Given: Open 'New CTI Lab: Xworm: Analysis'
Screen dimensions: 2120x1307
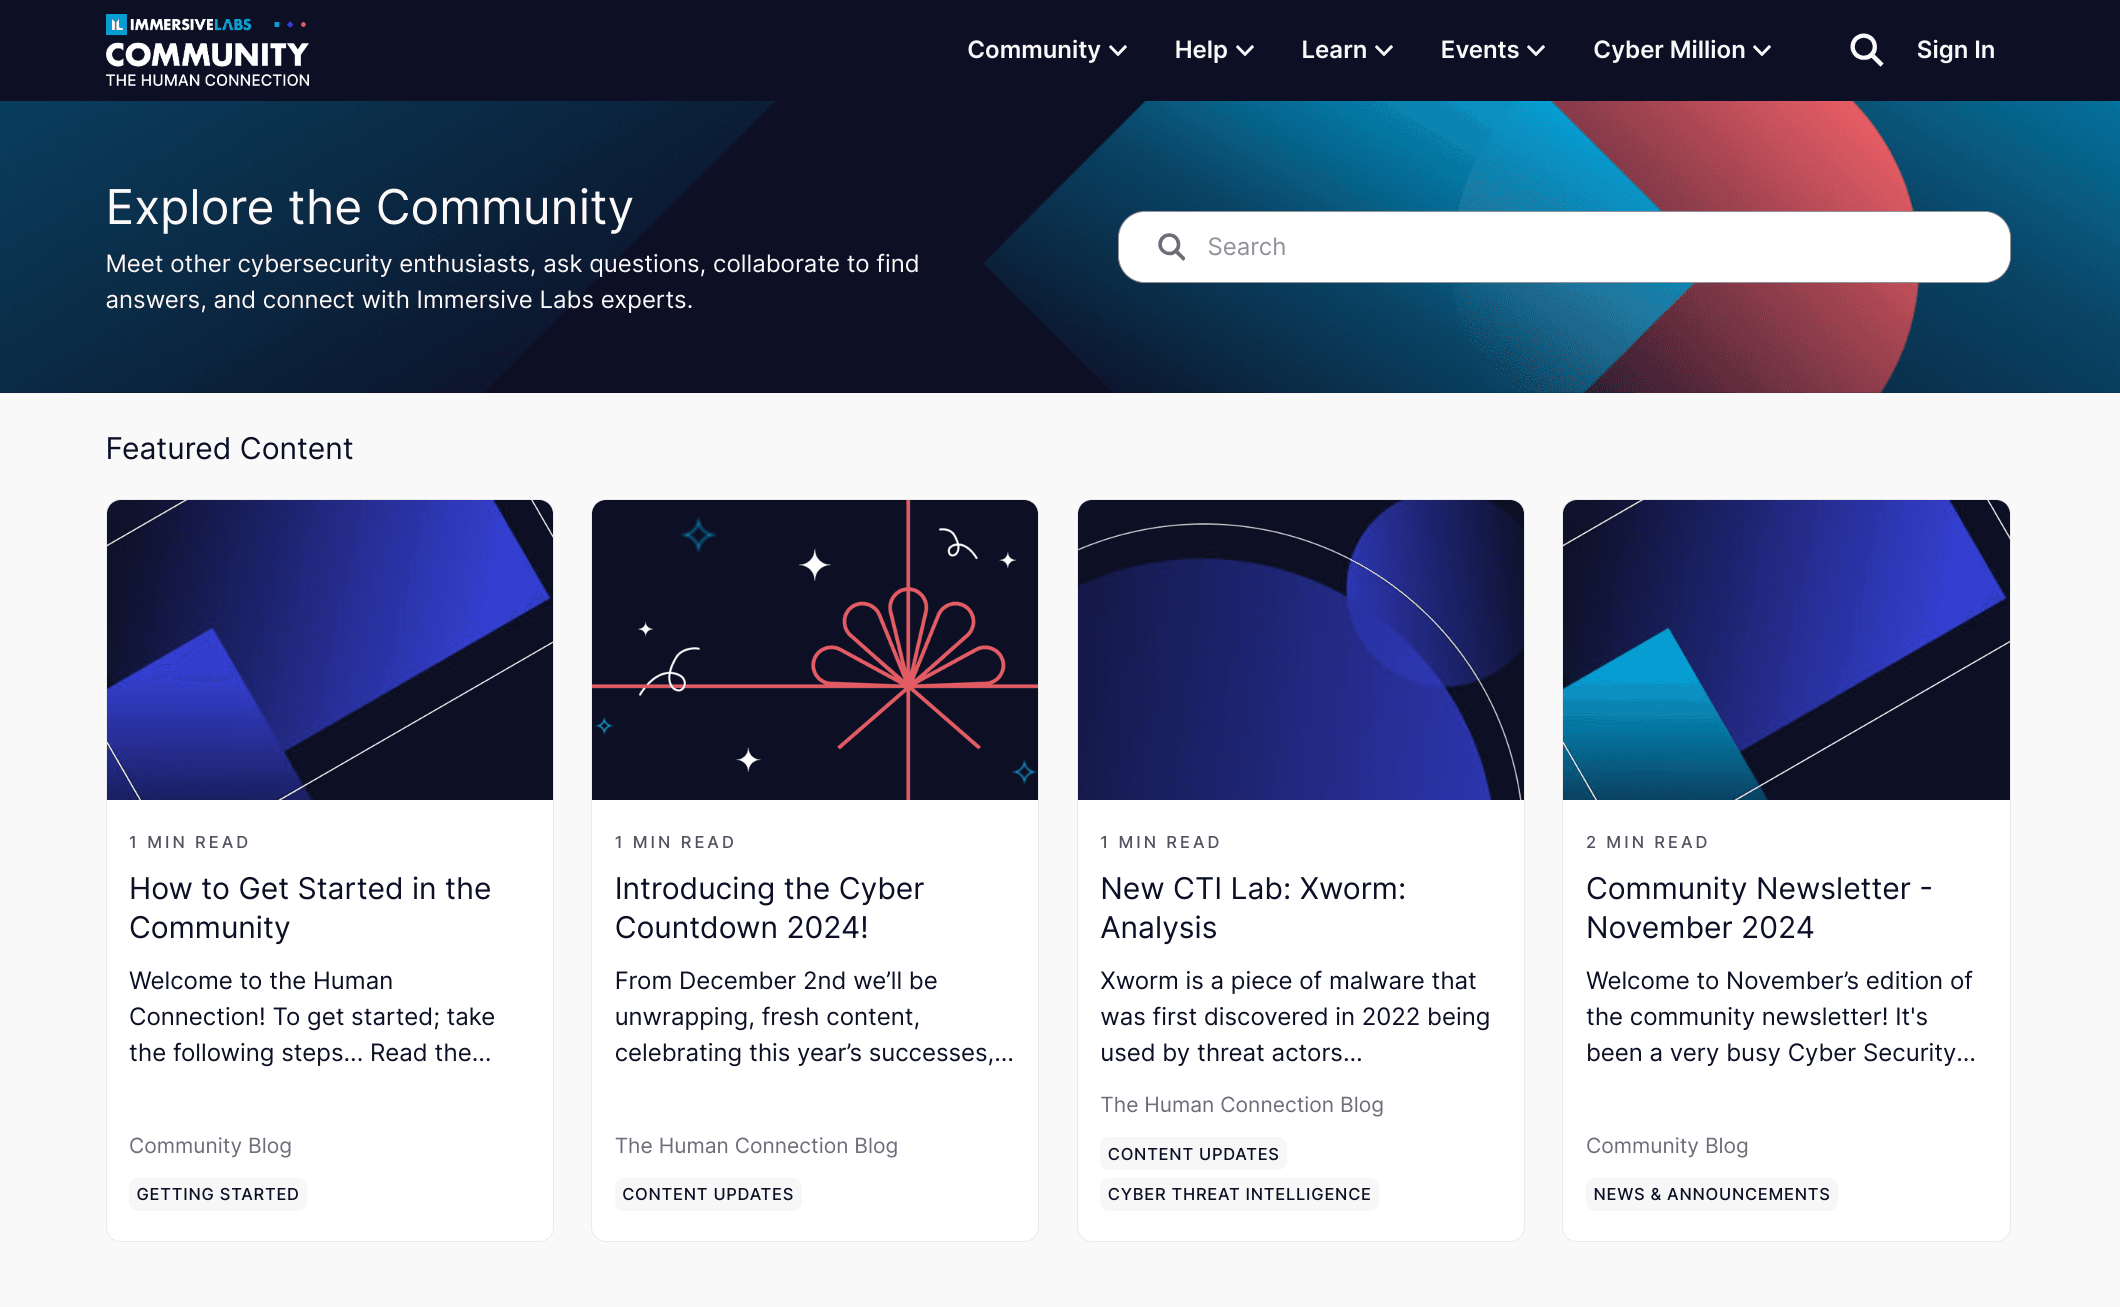Looking at the screenshot, I should click(1253, 908).
